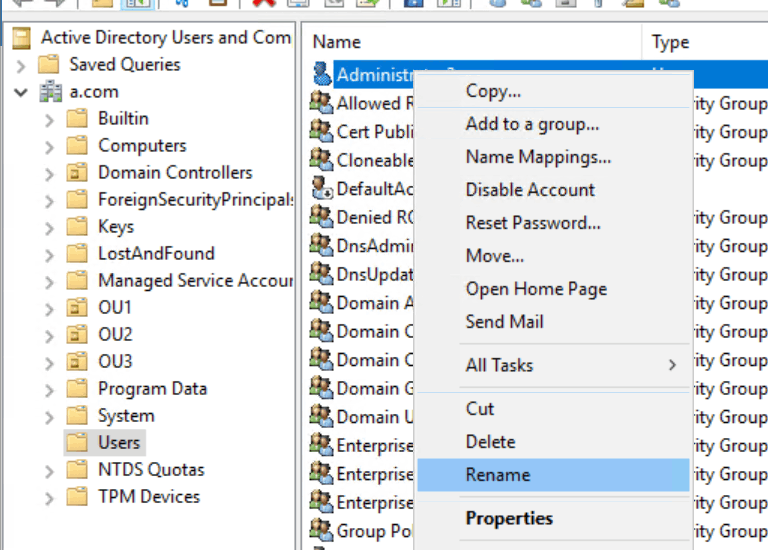The width and height of the screenshot is (768, 550).
Task: Choose Send Mail from the menu
Action: pyautogui.click(x=552, y=322)
